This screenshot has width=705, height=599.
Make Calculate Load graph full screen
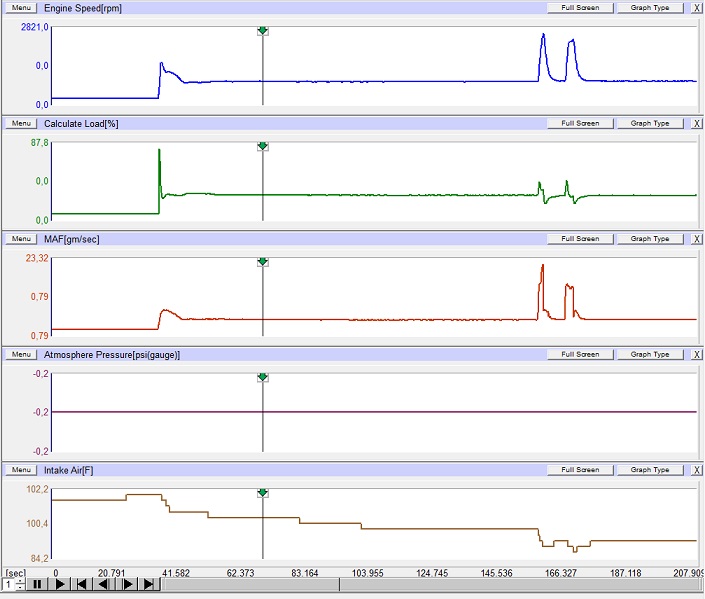click(580, 123)
